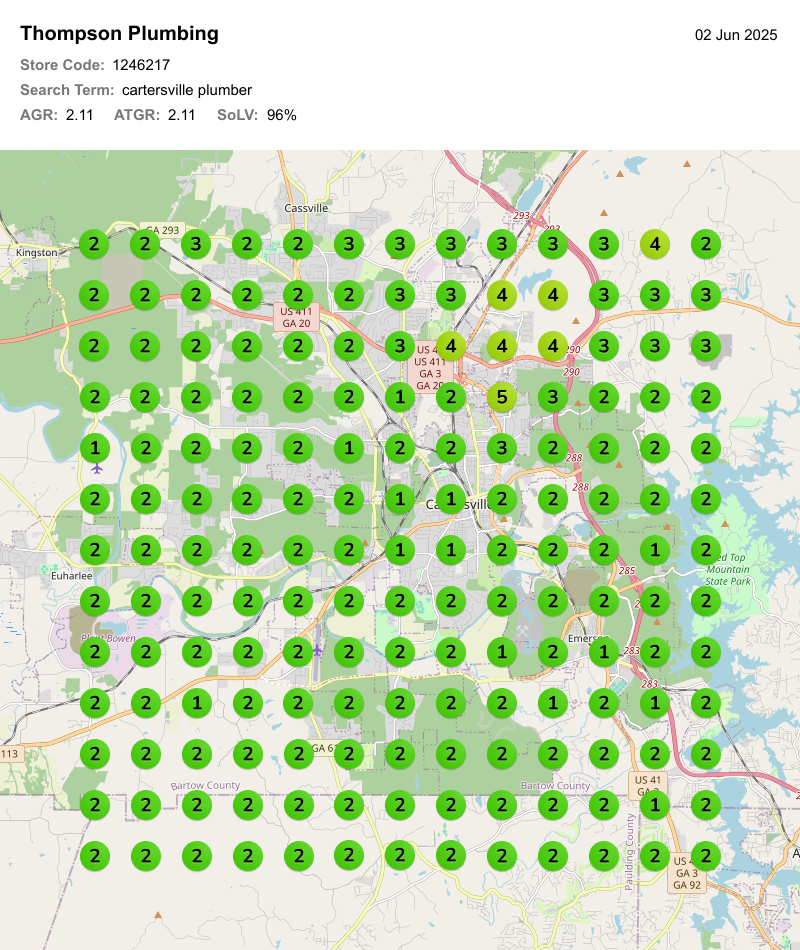
Task: Click airport icon below leftmost rank 1 marker
Action: coord(96,468)
